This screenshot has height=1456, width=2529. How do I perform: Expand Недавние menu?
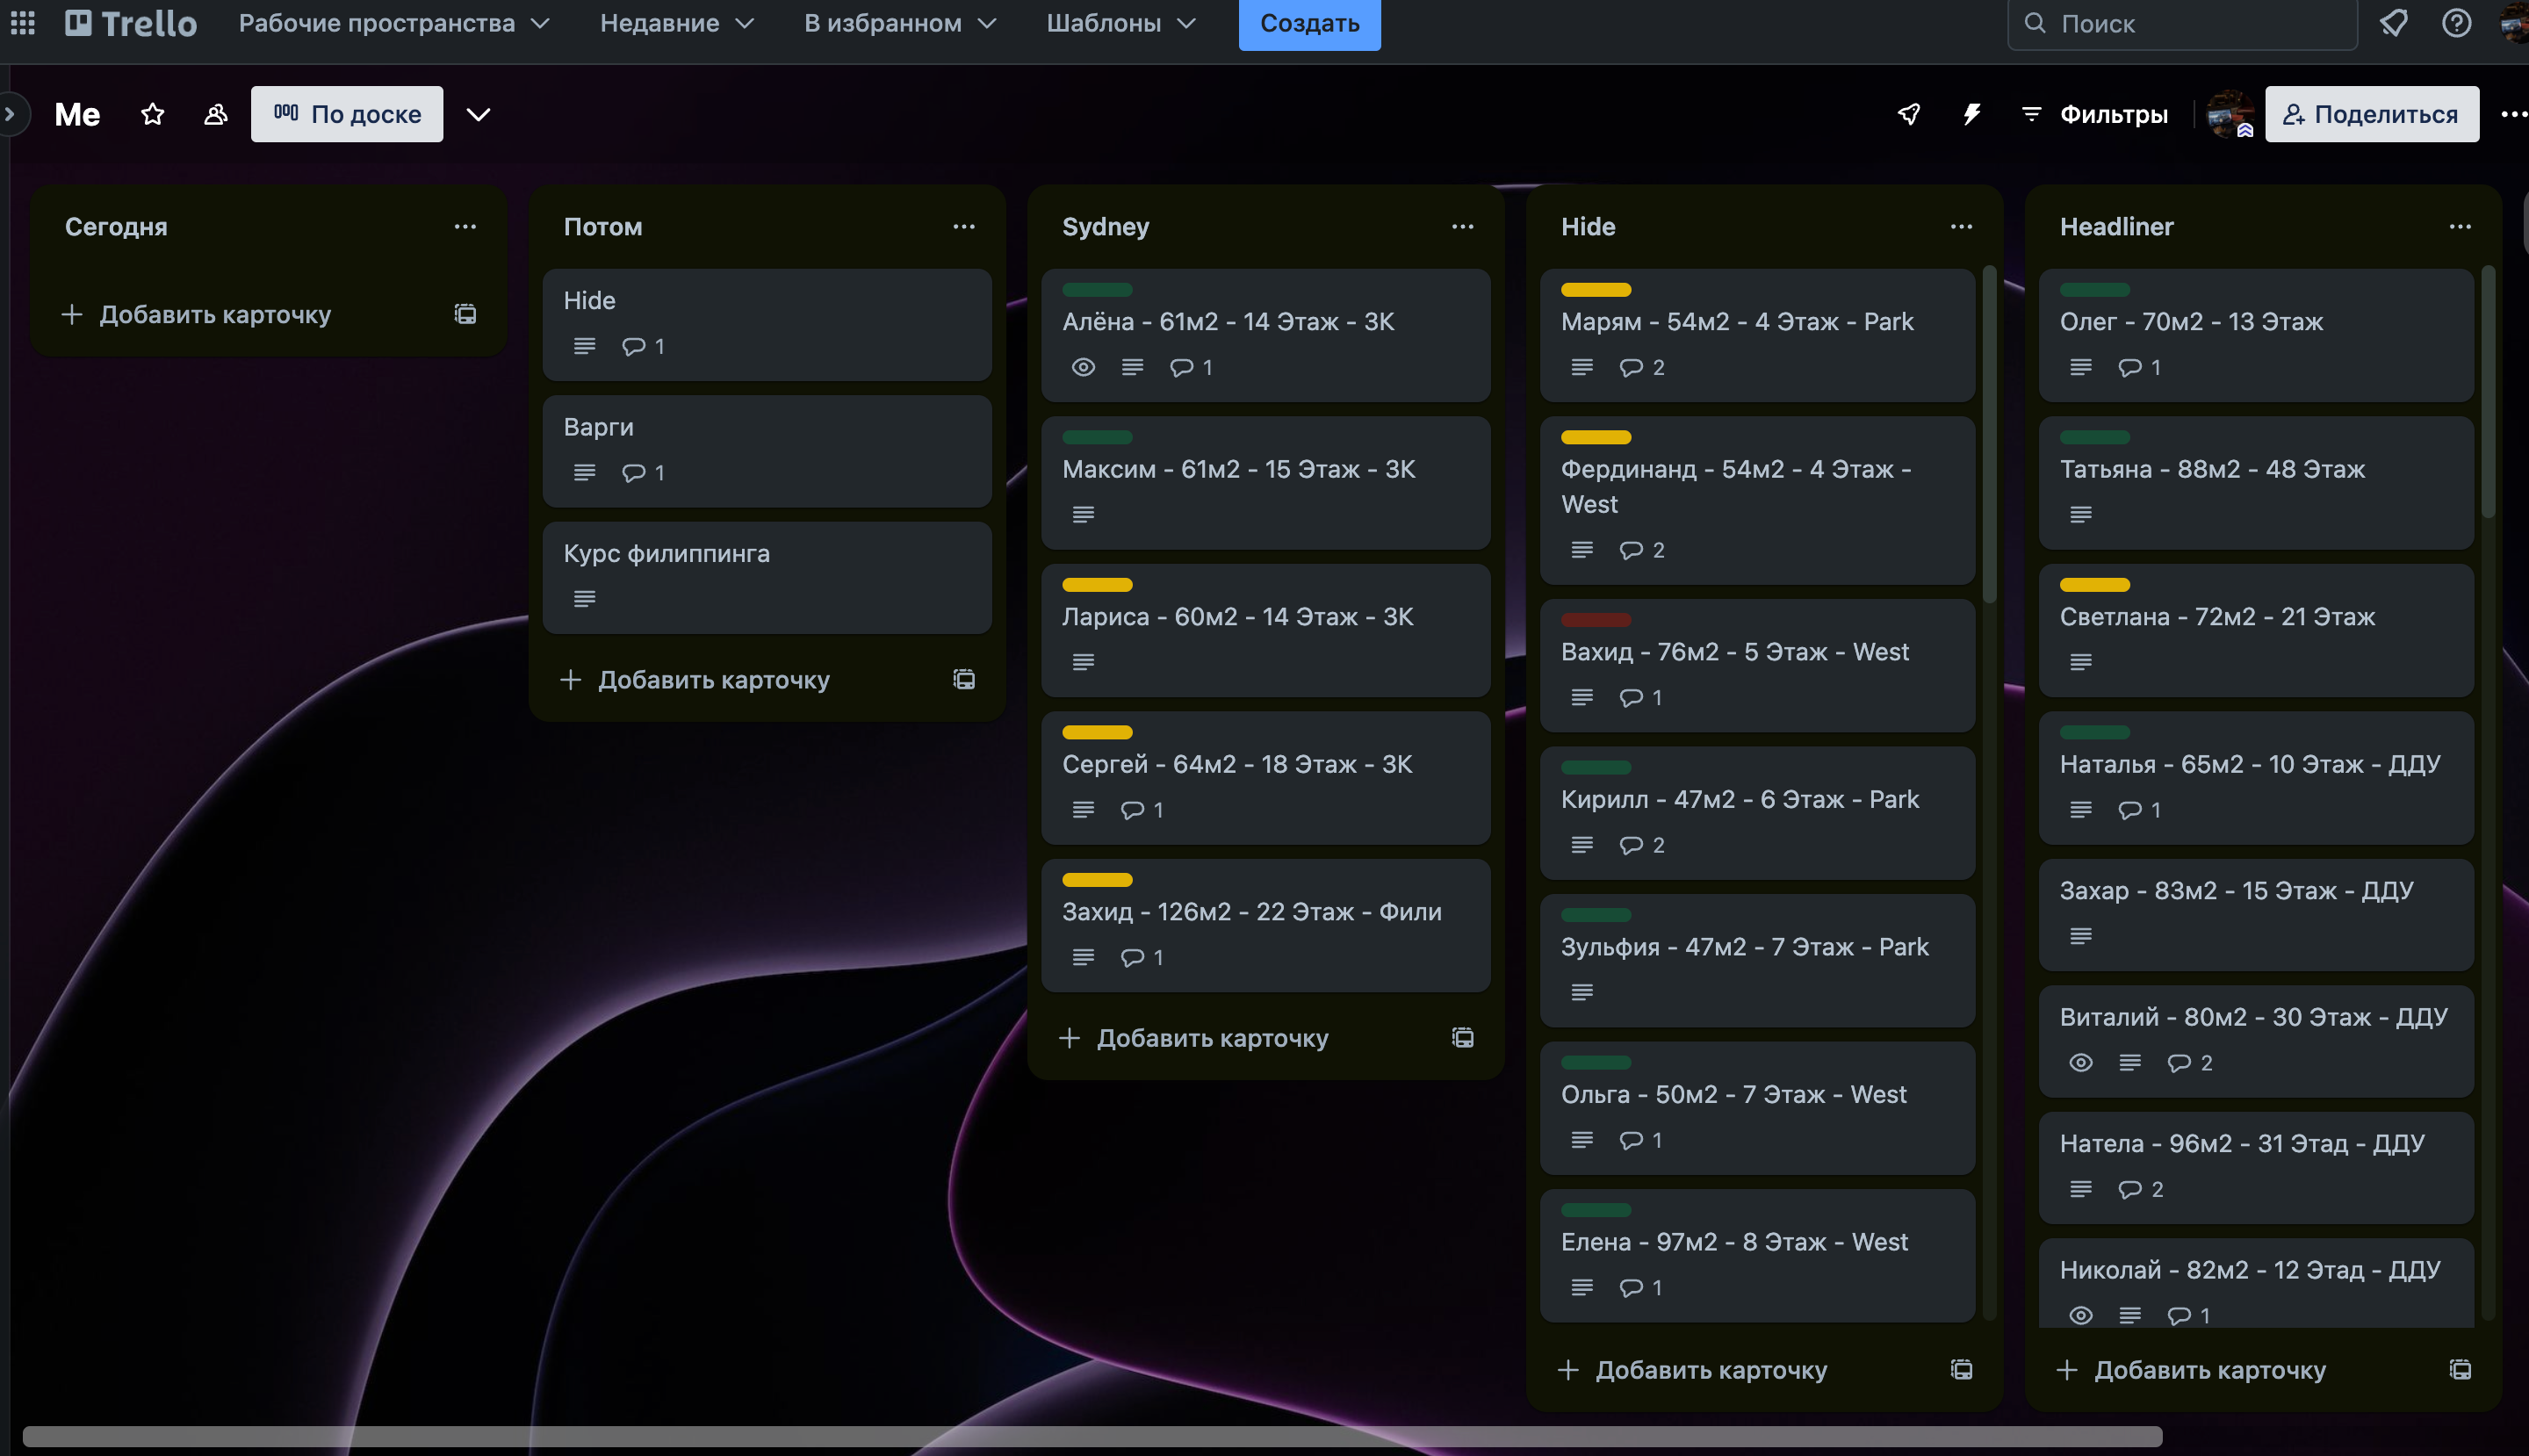tap(677, 22)
